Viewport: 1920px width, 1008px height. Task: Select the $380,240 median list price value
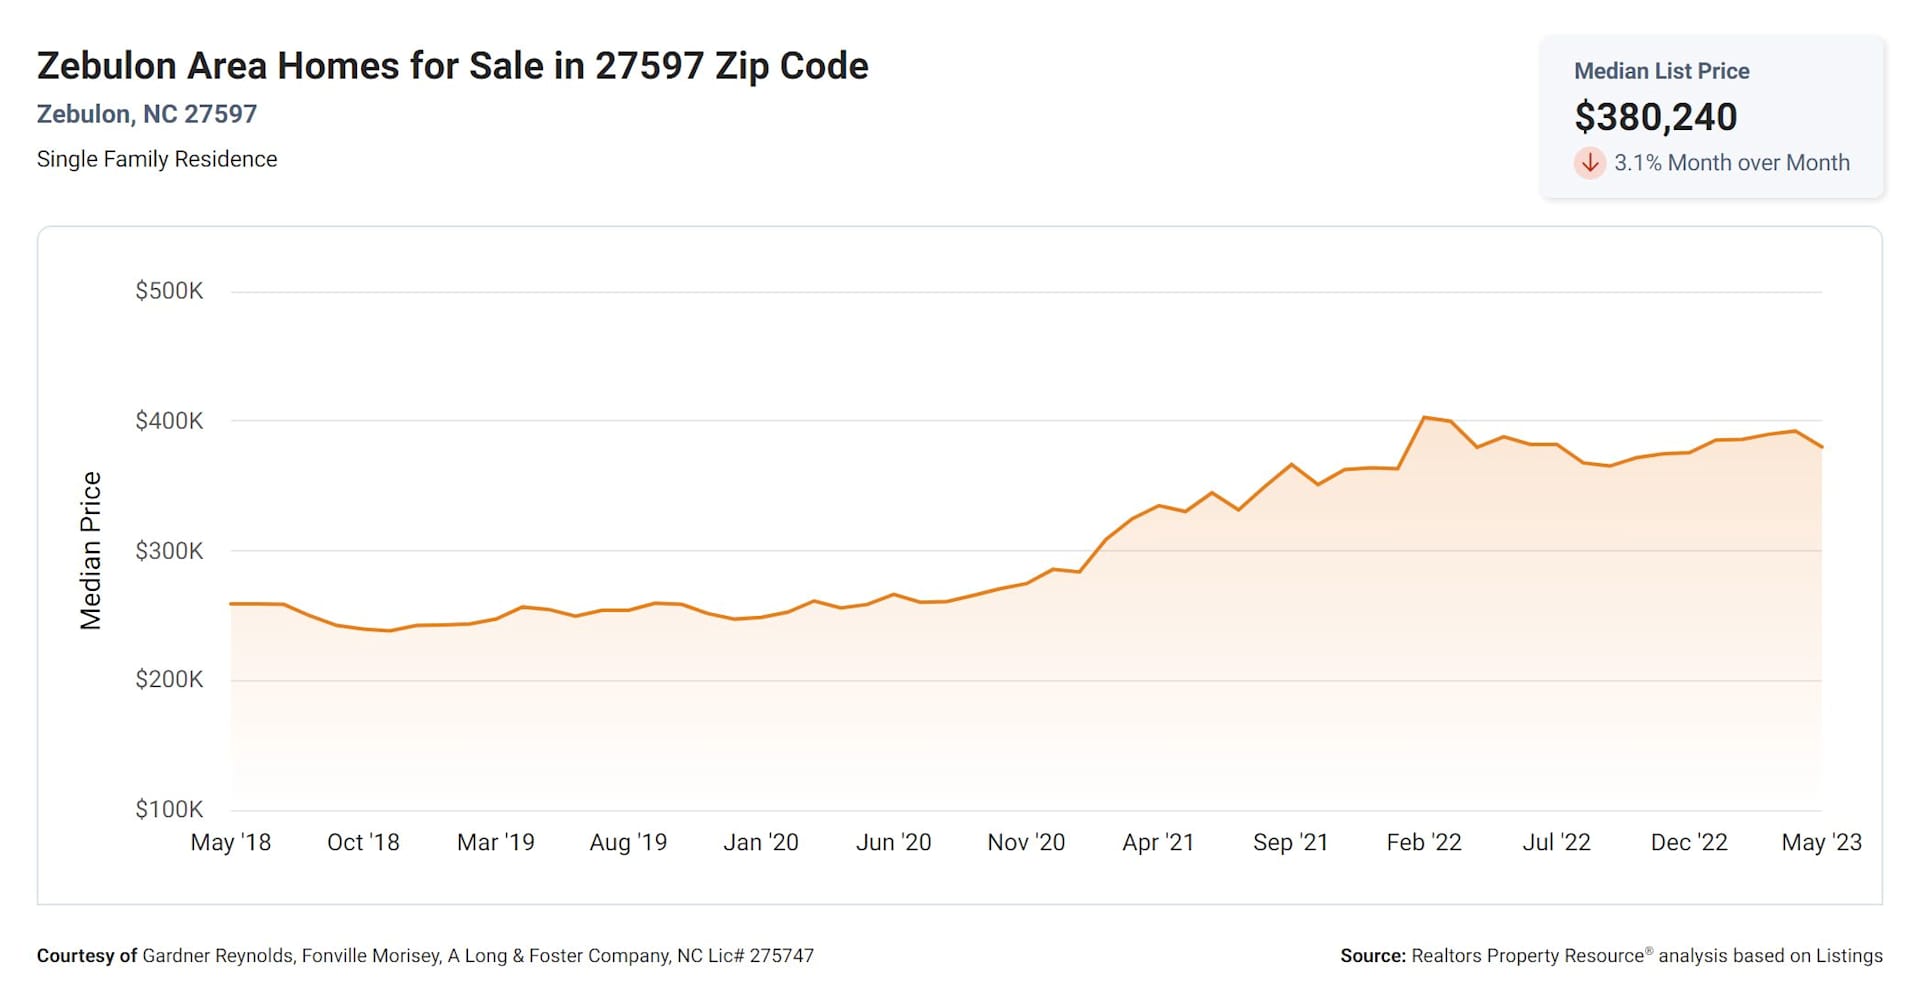point(1655,117)
